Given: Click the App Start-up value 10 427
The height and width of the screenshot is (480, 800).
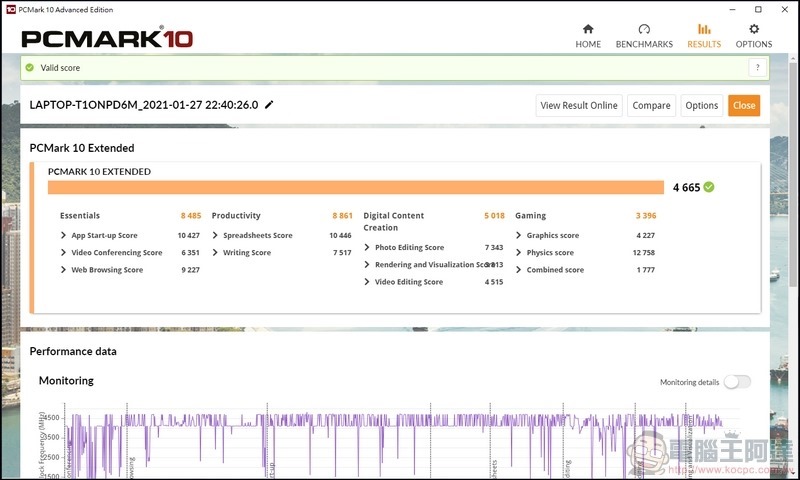Looking at the screenshot, I should tap(188, 235).
